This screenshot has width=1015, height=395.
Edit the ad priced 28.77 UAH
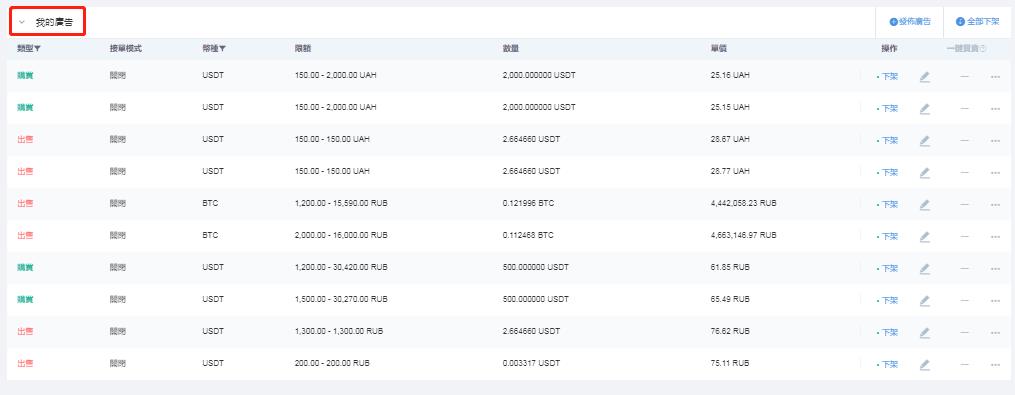click(925, 173)
